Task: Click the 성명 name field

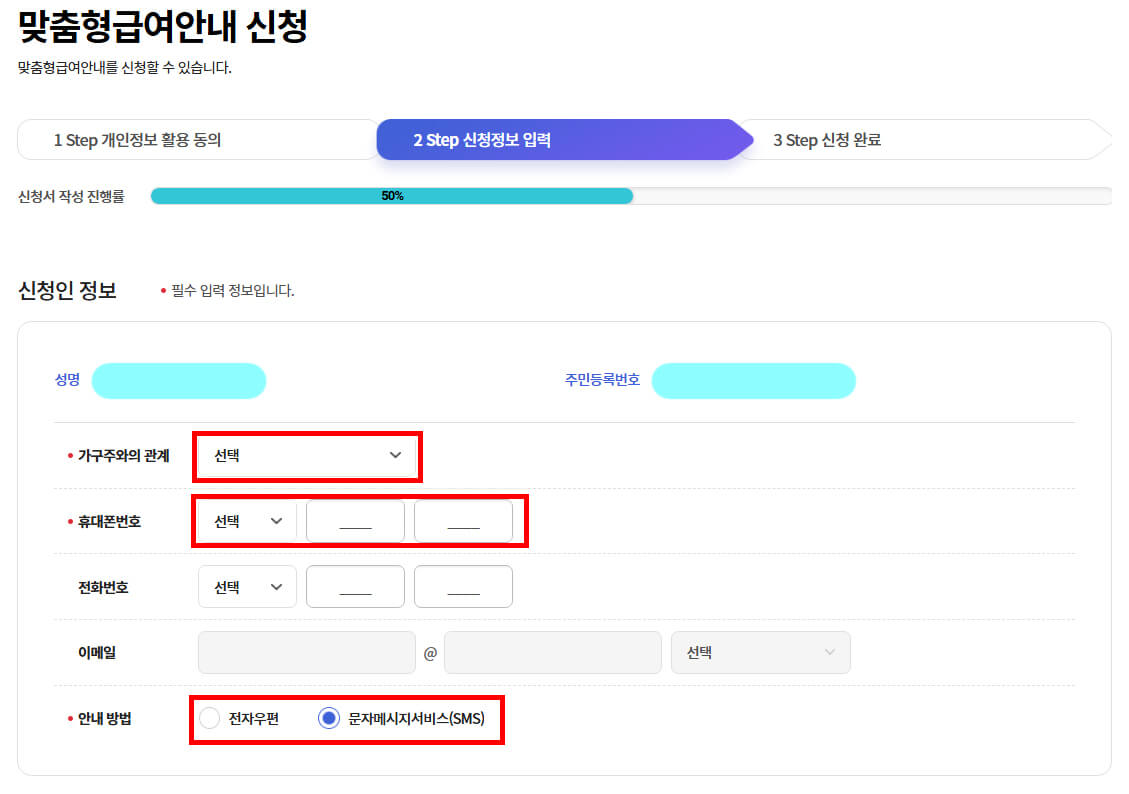Action: [x=179, y=381]
